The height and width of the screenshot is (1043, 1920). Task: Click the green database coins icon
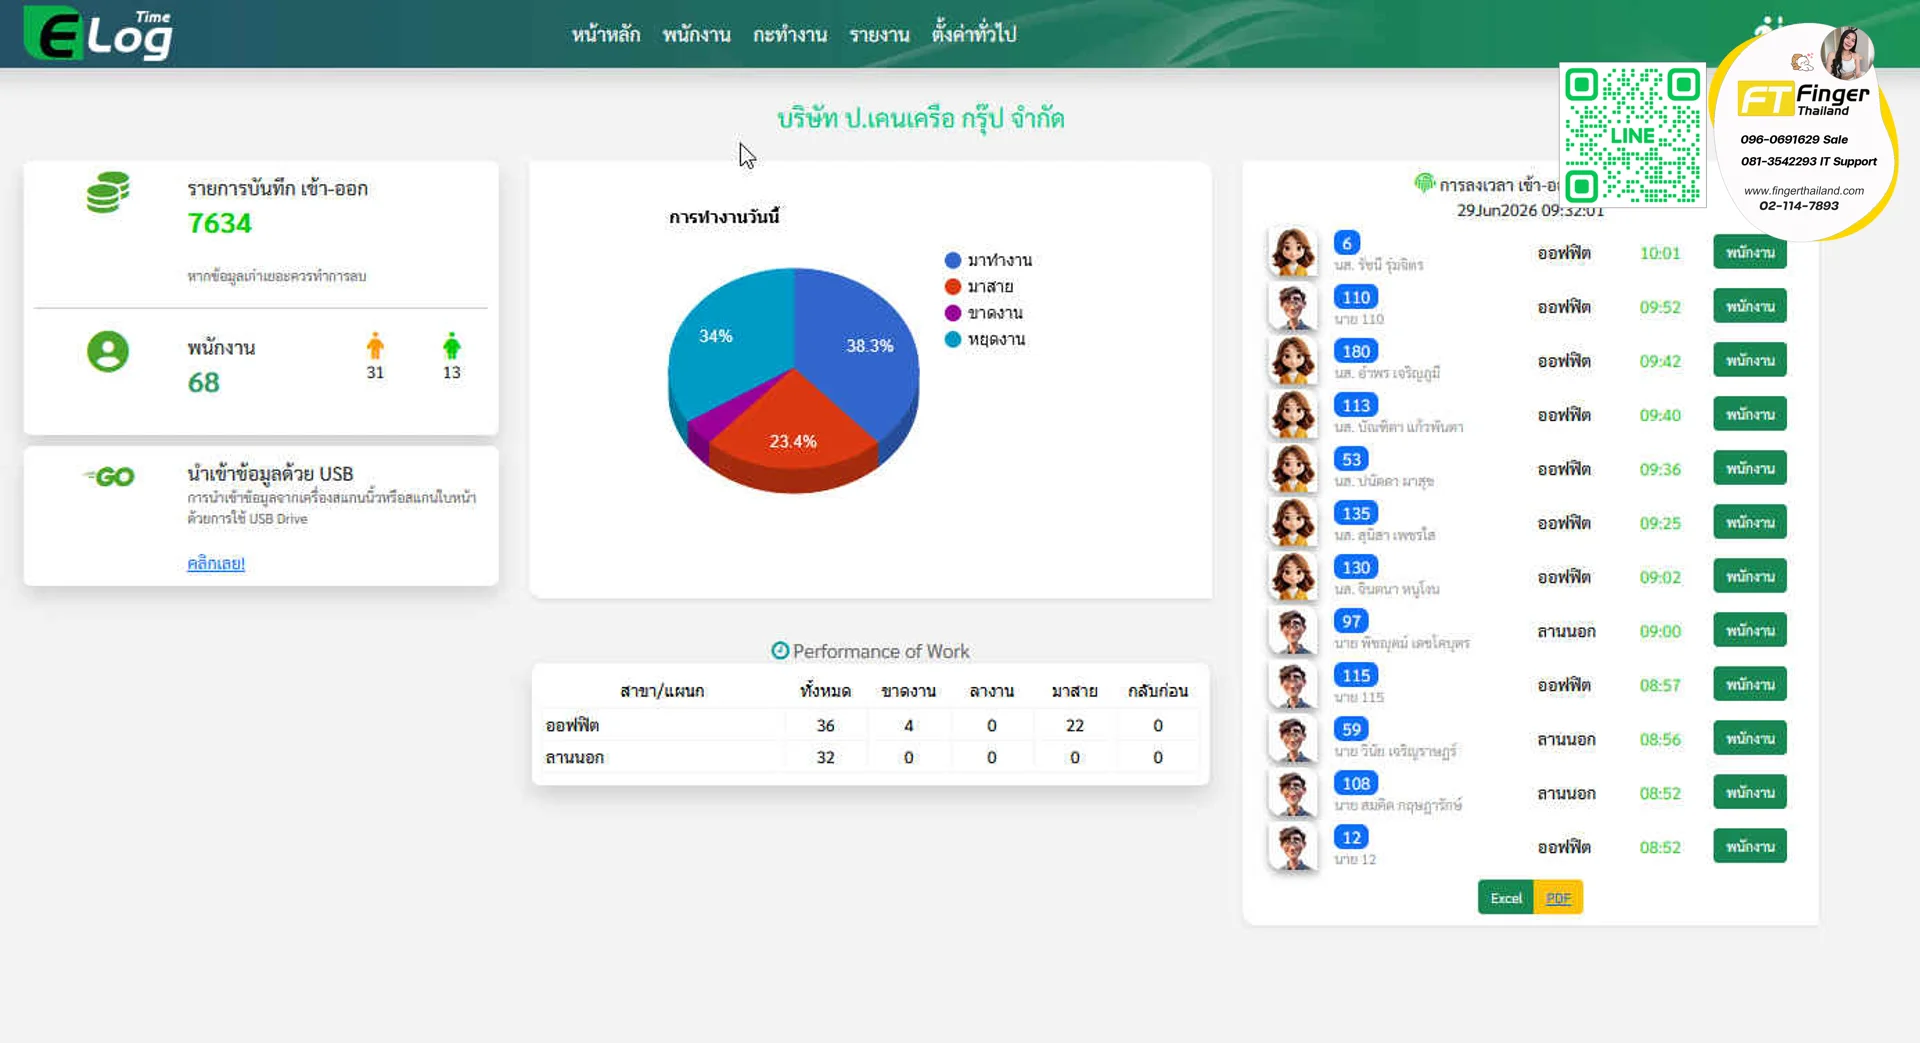pyautogui.click(x=108, y=192)
